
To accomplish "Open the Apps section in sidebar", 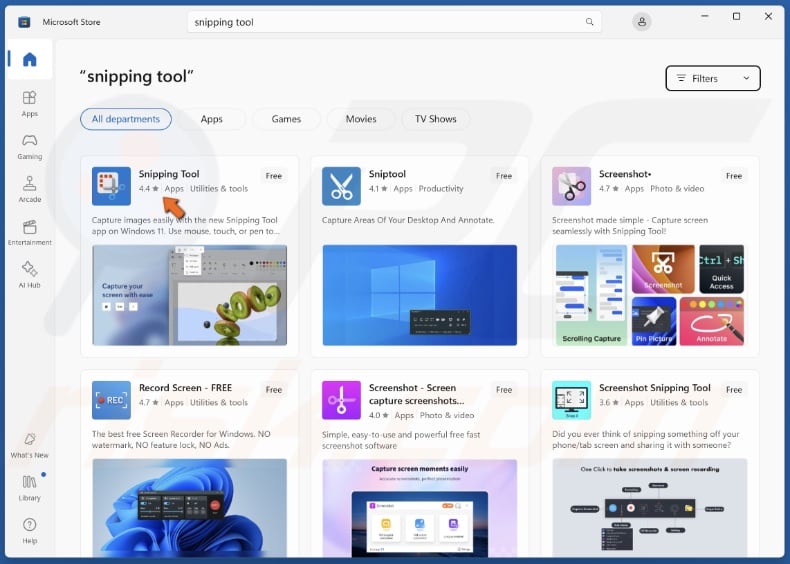I will point(30,103).
